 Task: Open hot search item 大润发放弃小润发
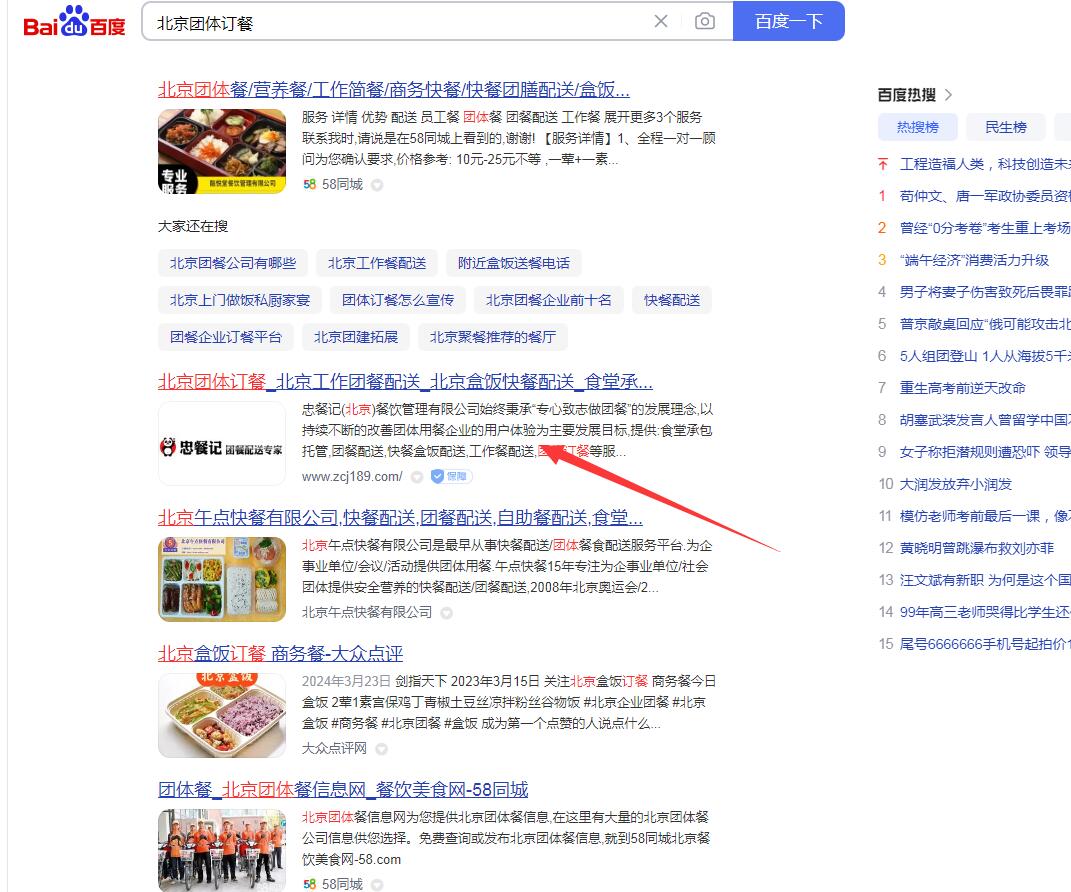click(x=956, y=484)
